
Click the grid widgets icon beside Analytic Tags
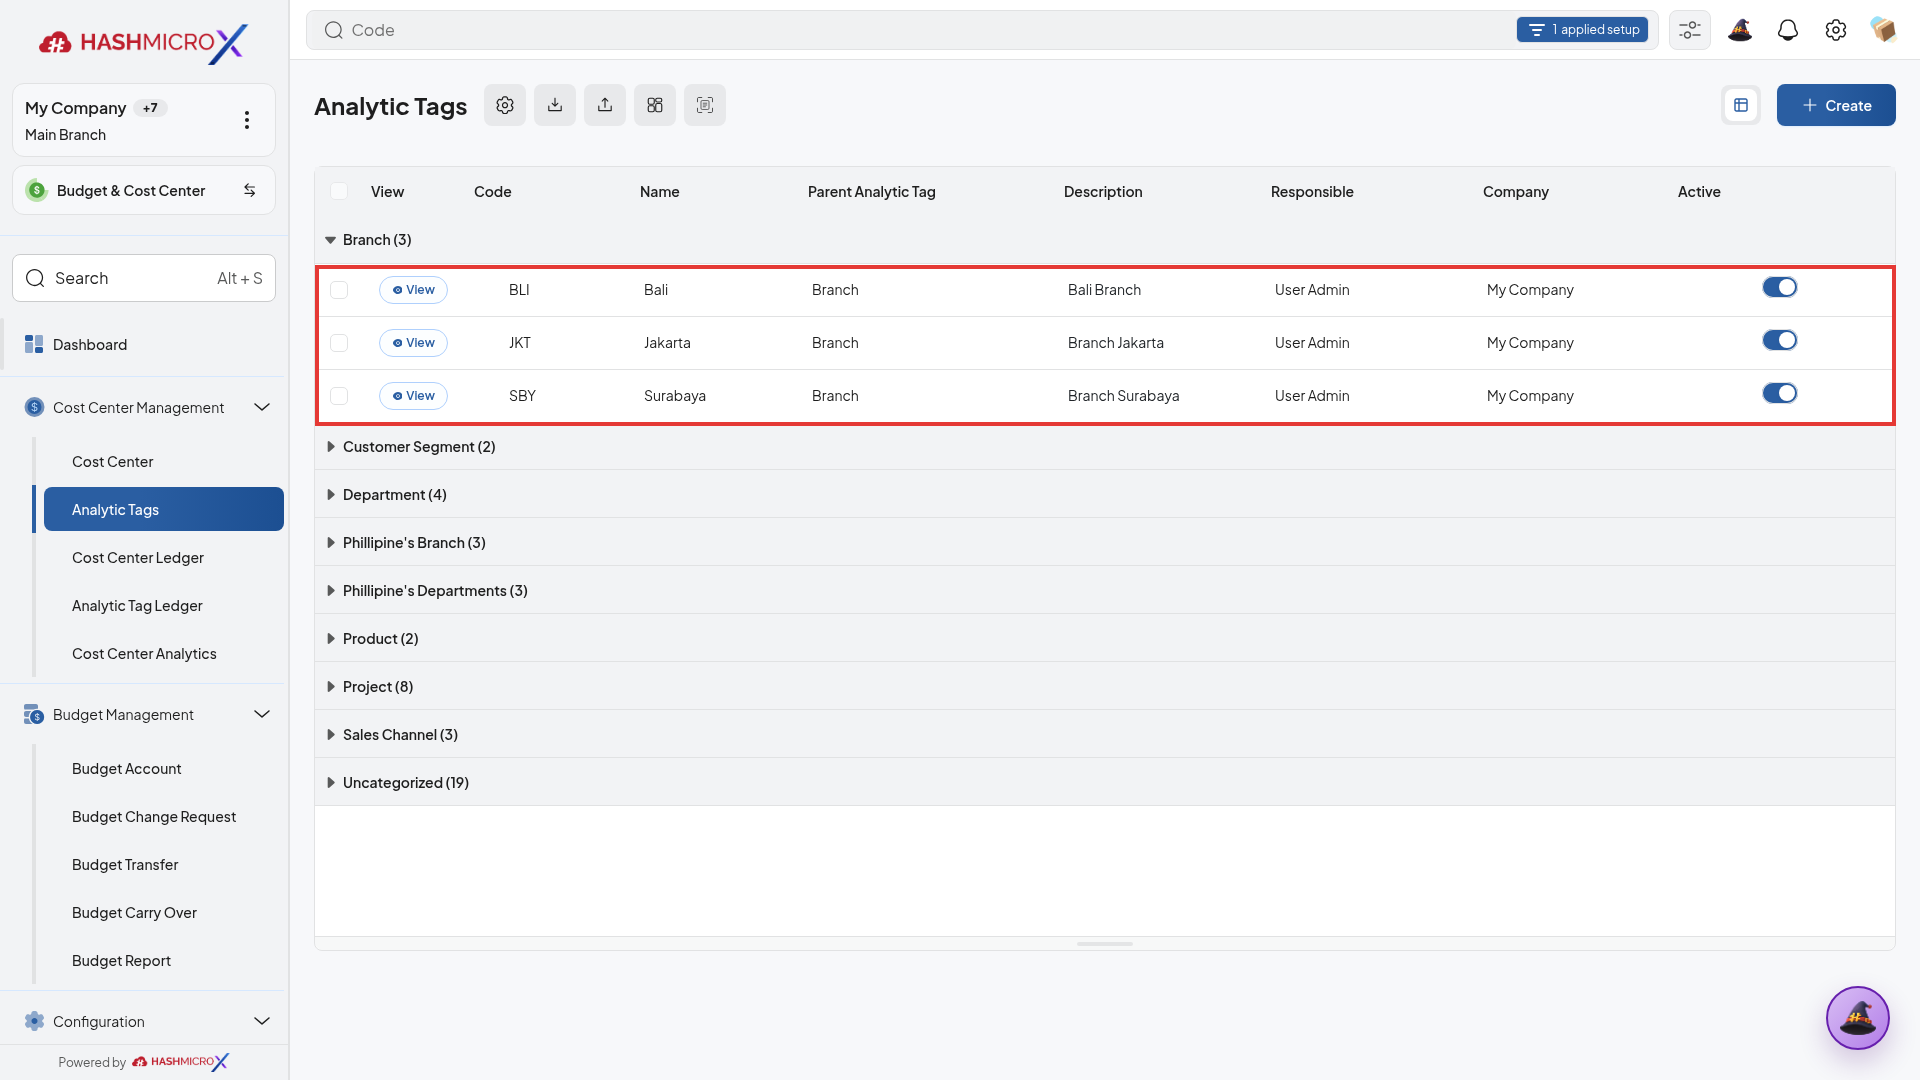655,105
